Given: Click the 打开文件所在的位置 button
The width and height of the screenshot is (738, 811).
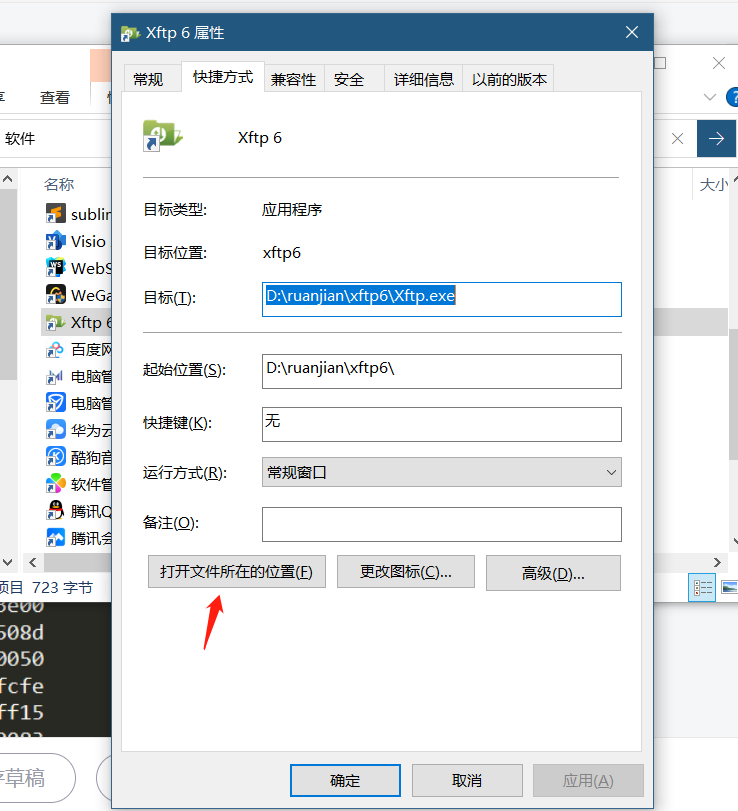Looking at the screenshot, I should coord(237,572).
